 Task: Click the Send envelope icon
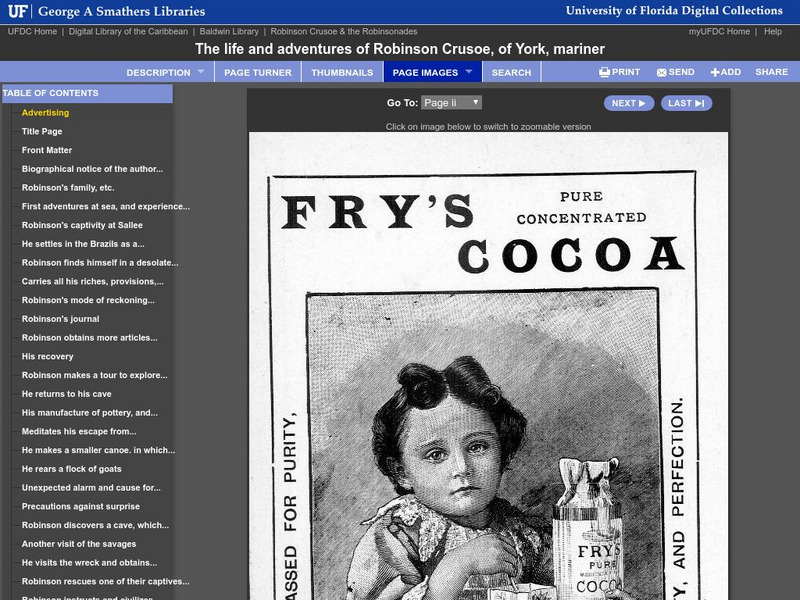tap(662, 72)
